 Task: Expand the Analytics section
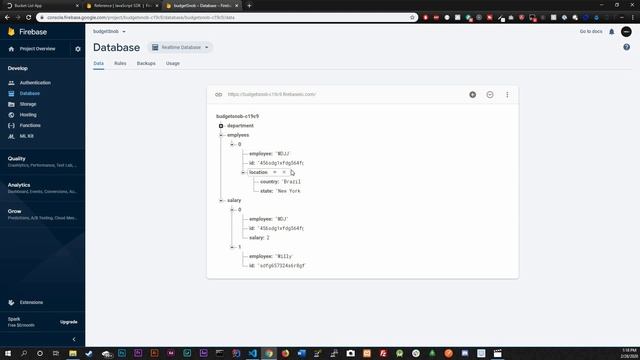pos(42,188)
